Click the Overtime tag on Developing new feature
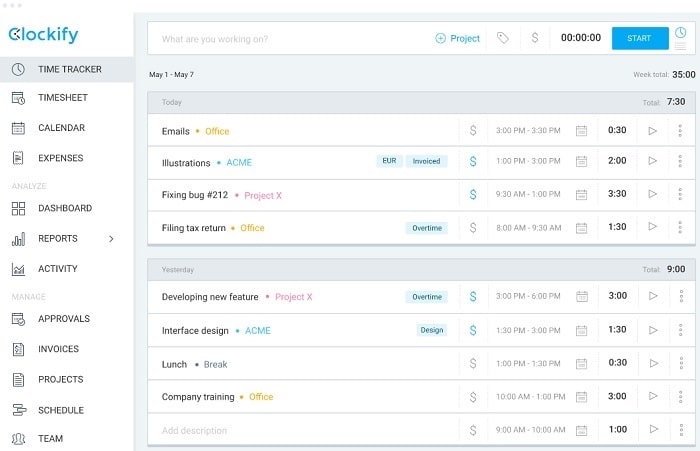 427,297
